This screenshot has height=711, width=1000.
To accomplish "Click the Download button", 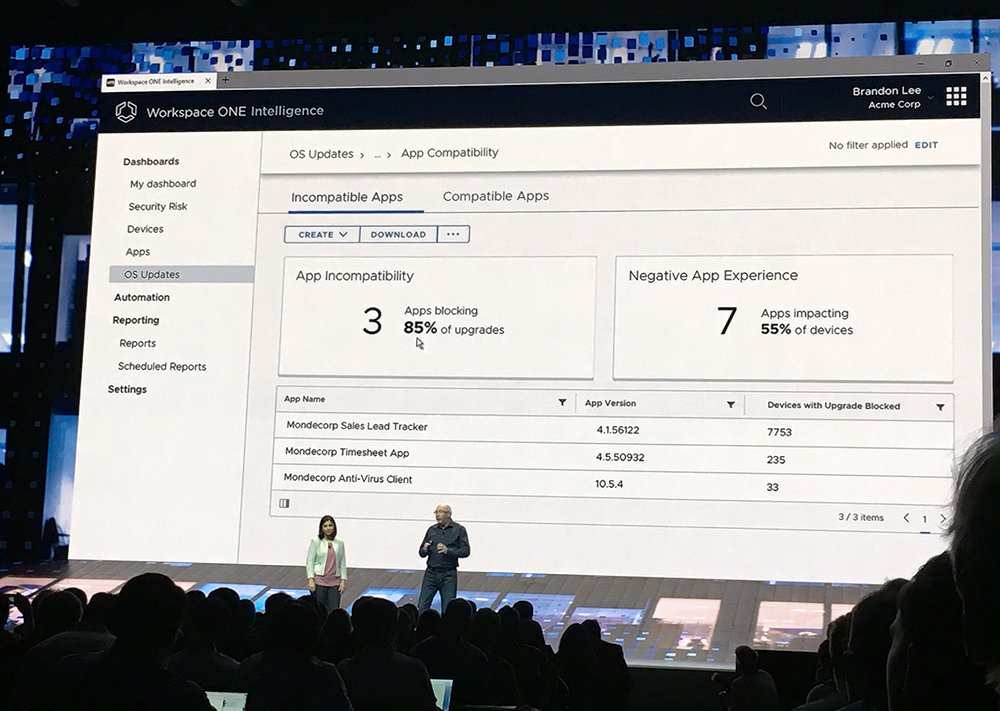I will click(x=398, y=234).
